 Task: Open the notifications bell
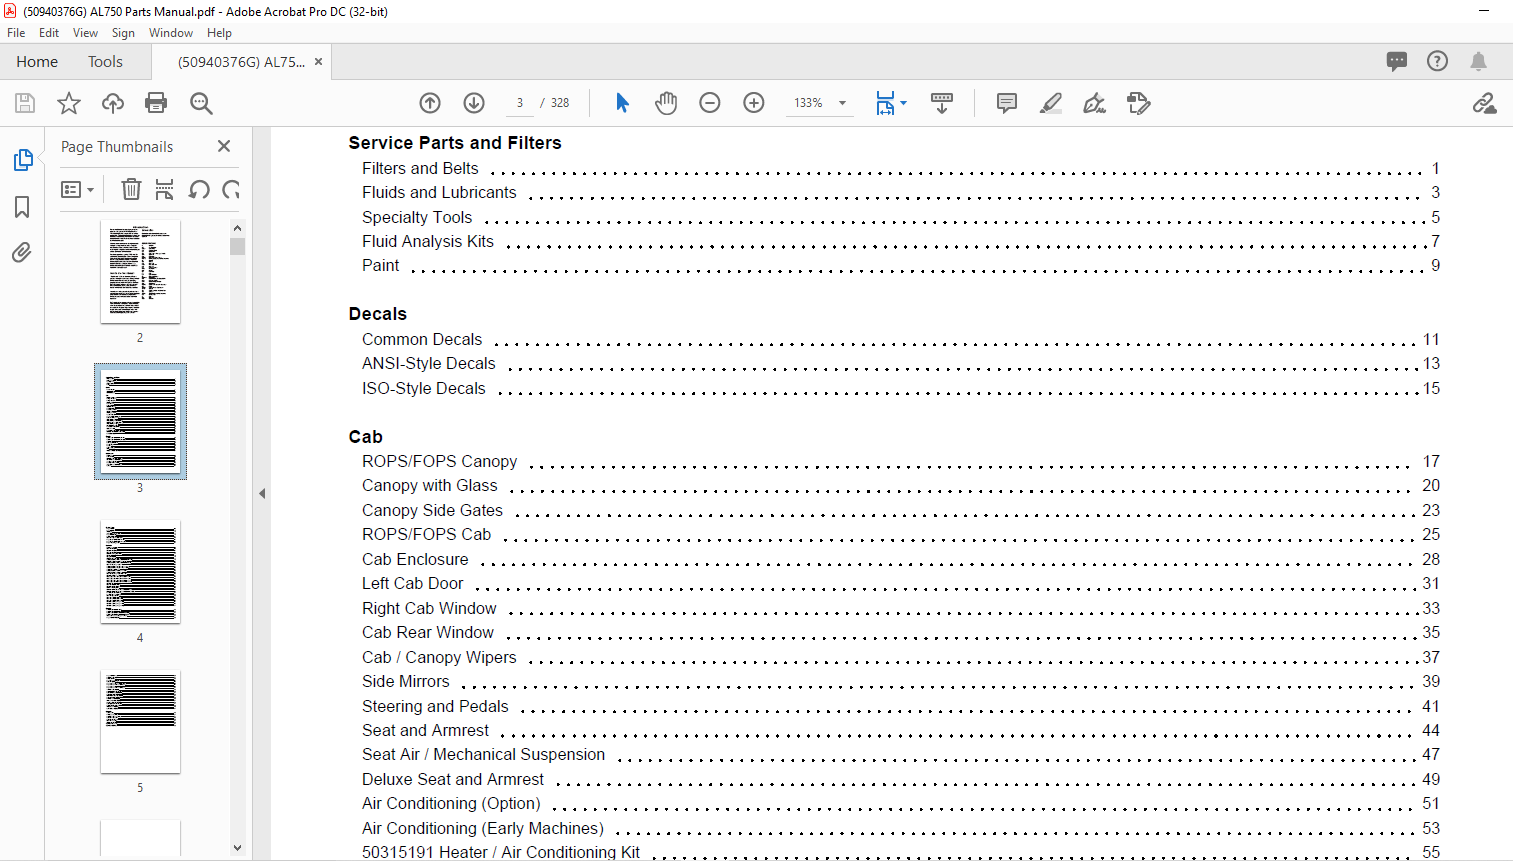coord(1478,61)
